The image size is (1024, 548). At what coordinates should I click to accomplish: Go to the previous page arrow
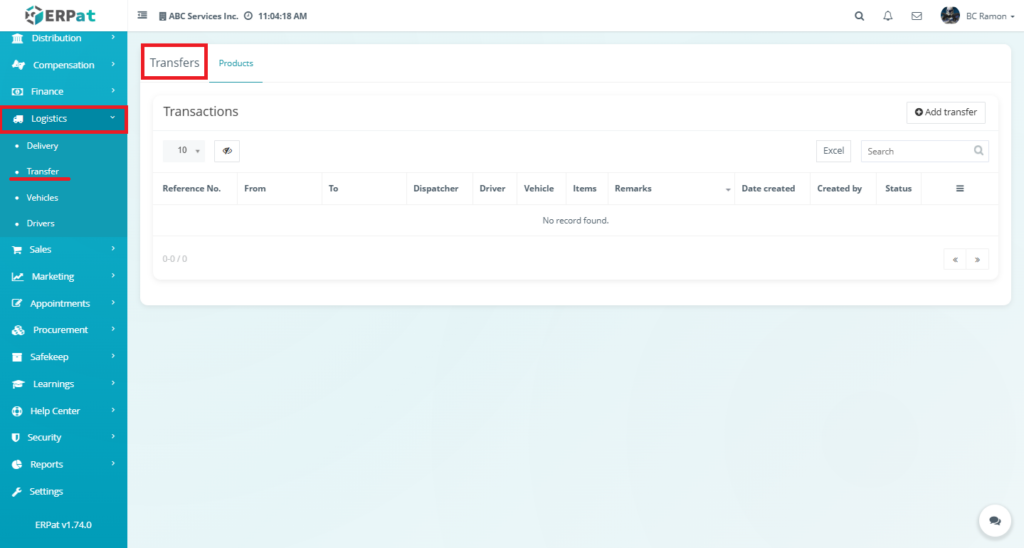tap(955, 259)
